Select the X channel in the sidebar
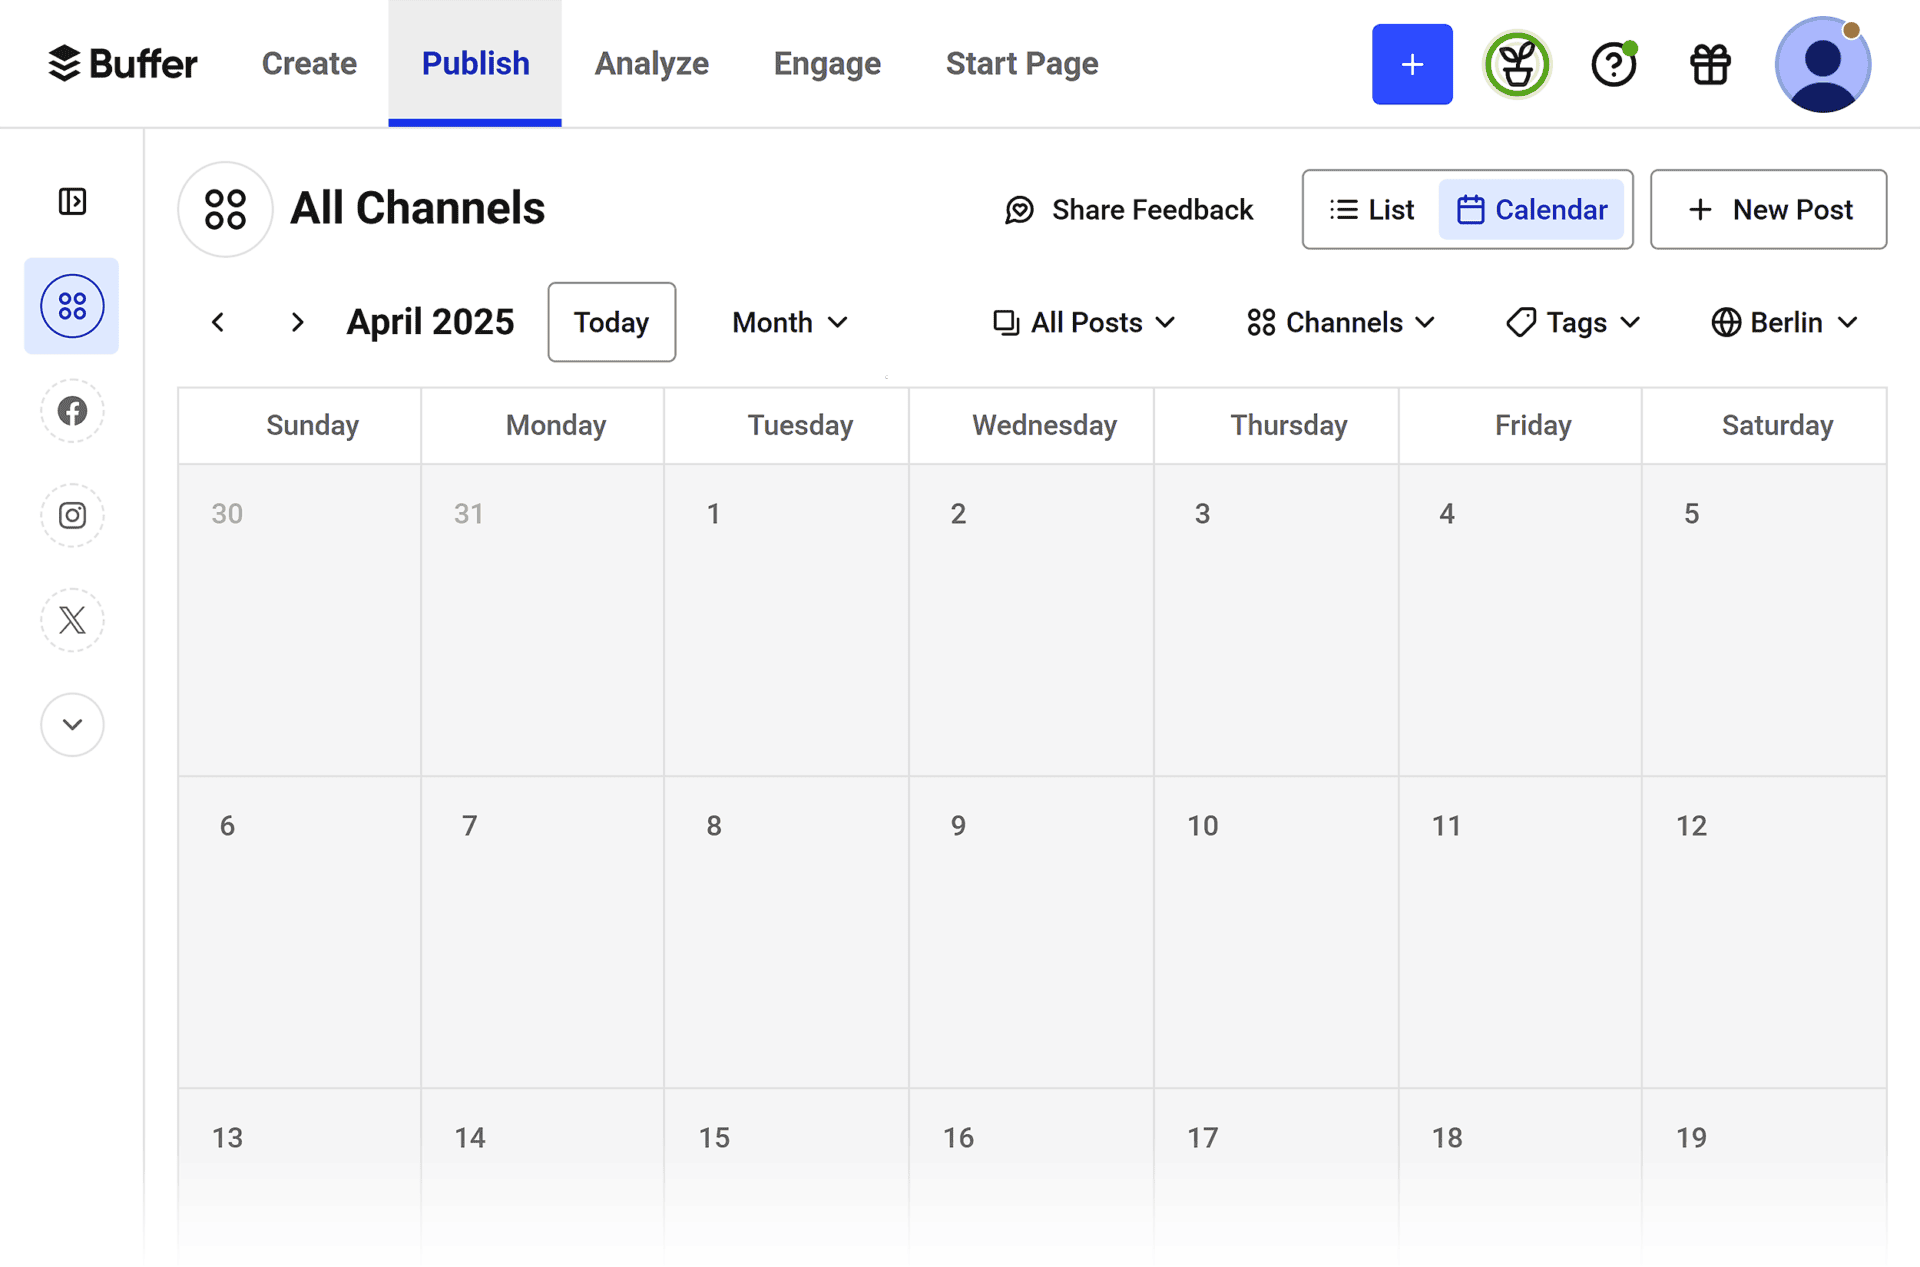This screenshot has height=1267, width=1920. click(72, 619)
